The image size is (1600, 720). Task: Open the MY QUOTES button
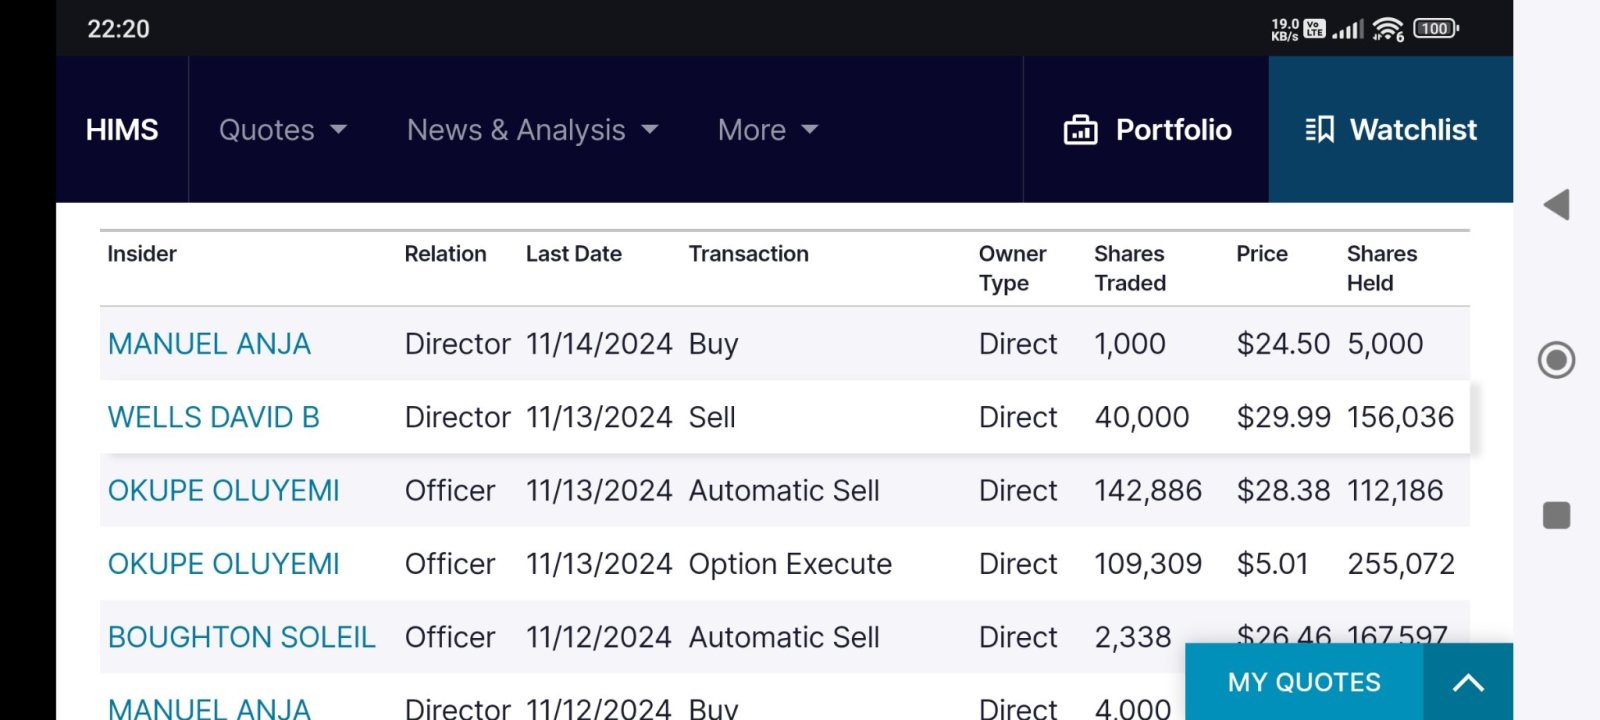pos(1304,682)
